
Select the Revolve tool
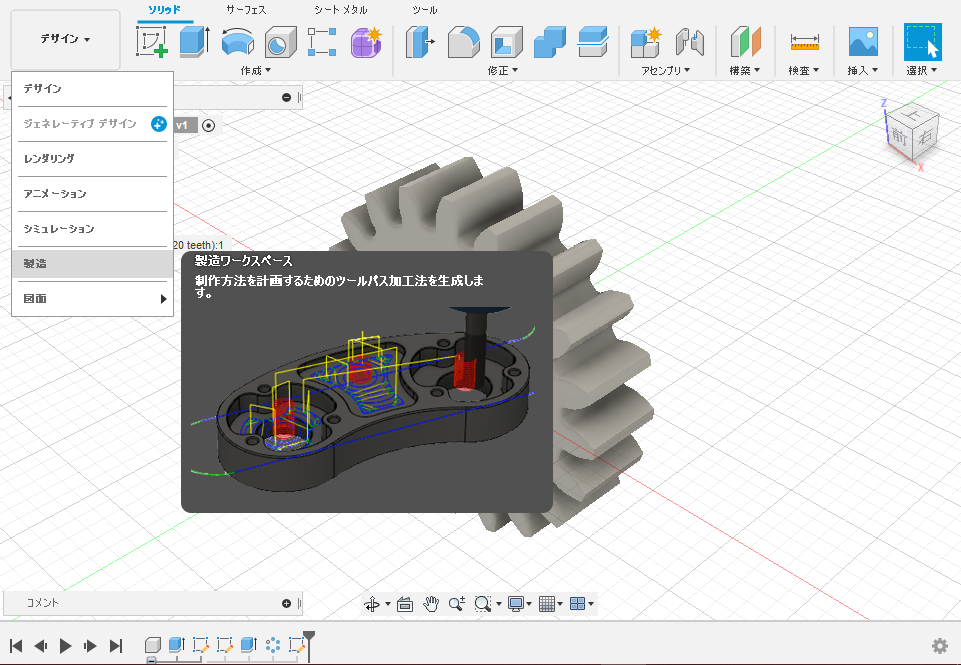tap(238, 42)
